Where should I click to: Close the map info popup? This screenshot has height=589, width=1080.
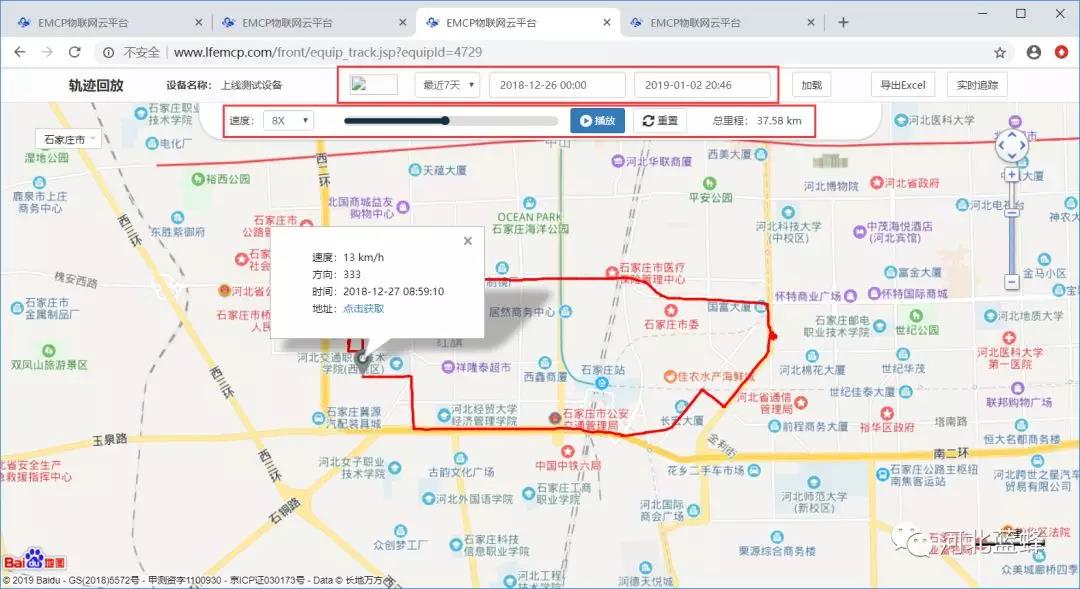click(x=468, y=241)
